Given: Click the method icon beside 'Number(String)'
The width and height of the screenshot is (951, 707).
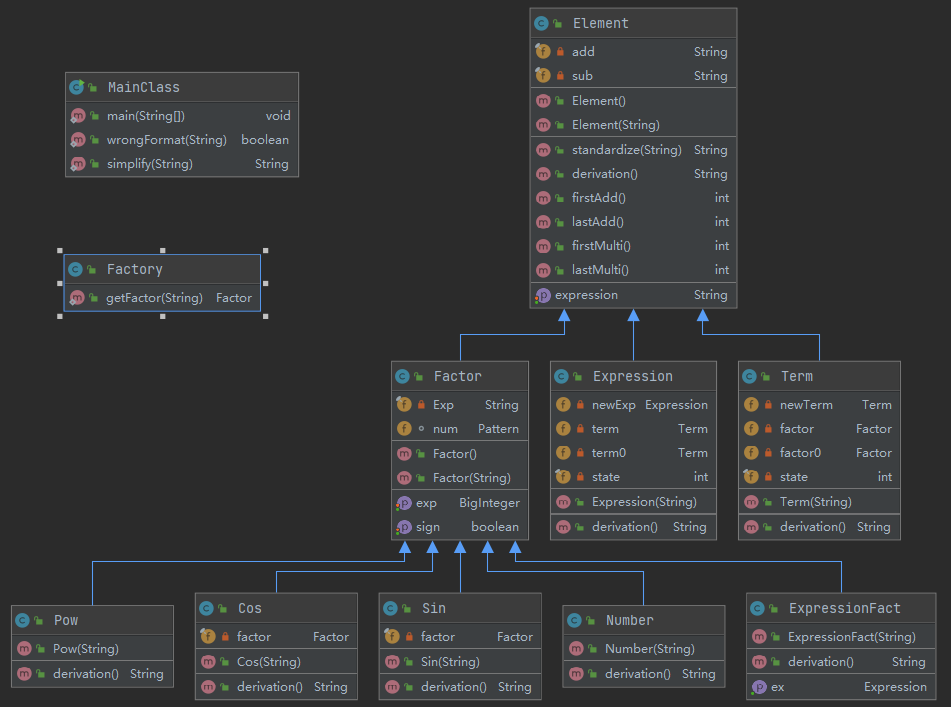Looking at the screenshot, I should click(576, 649).
